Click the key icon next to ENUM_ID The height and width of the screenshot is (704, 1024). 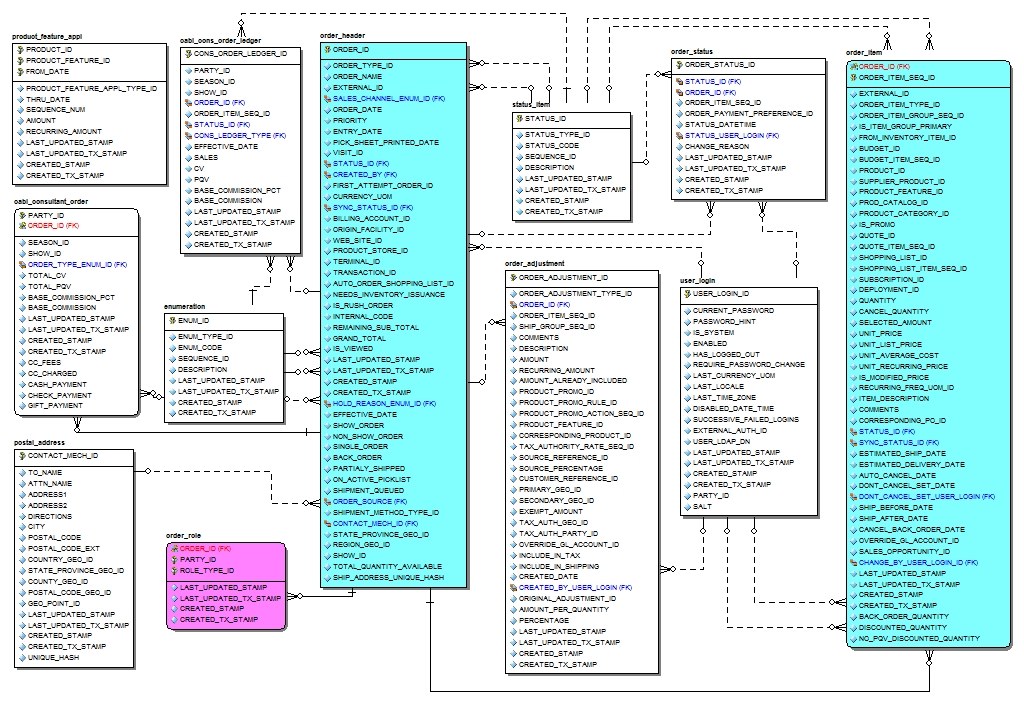coord(171,321)
